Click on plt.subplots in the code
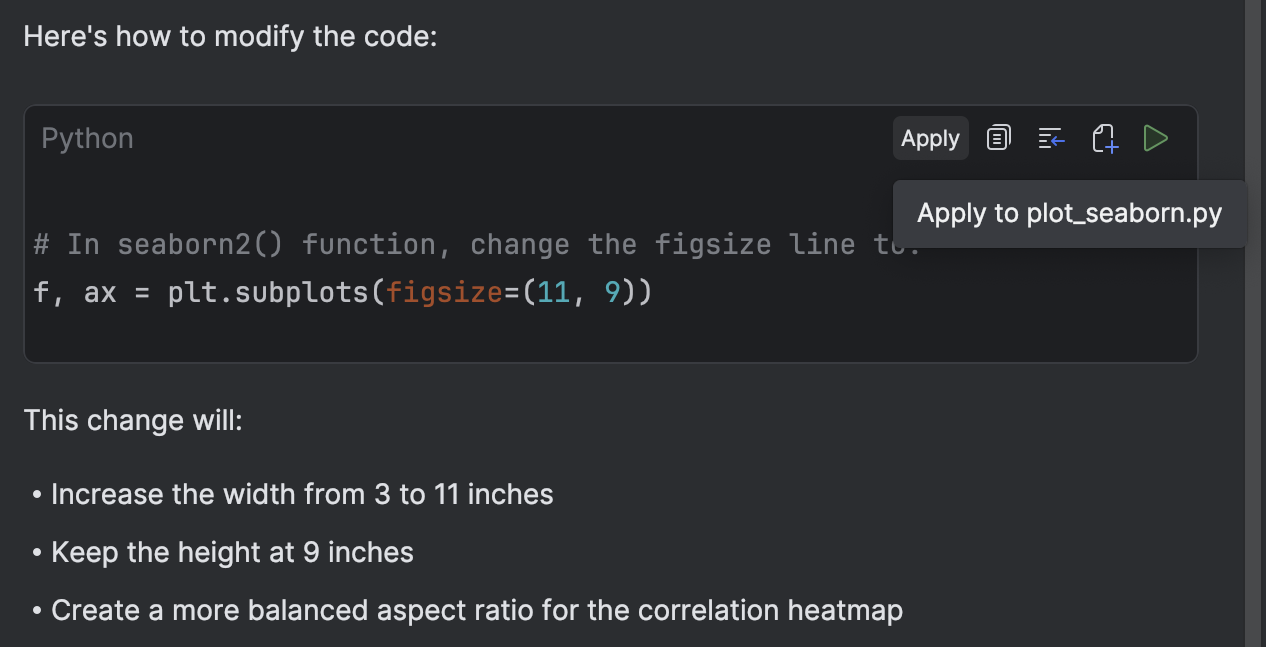This screenshot has height=647, width=1266. coord(268,293)
